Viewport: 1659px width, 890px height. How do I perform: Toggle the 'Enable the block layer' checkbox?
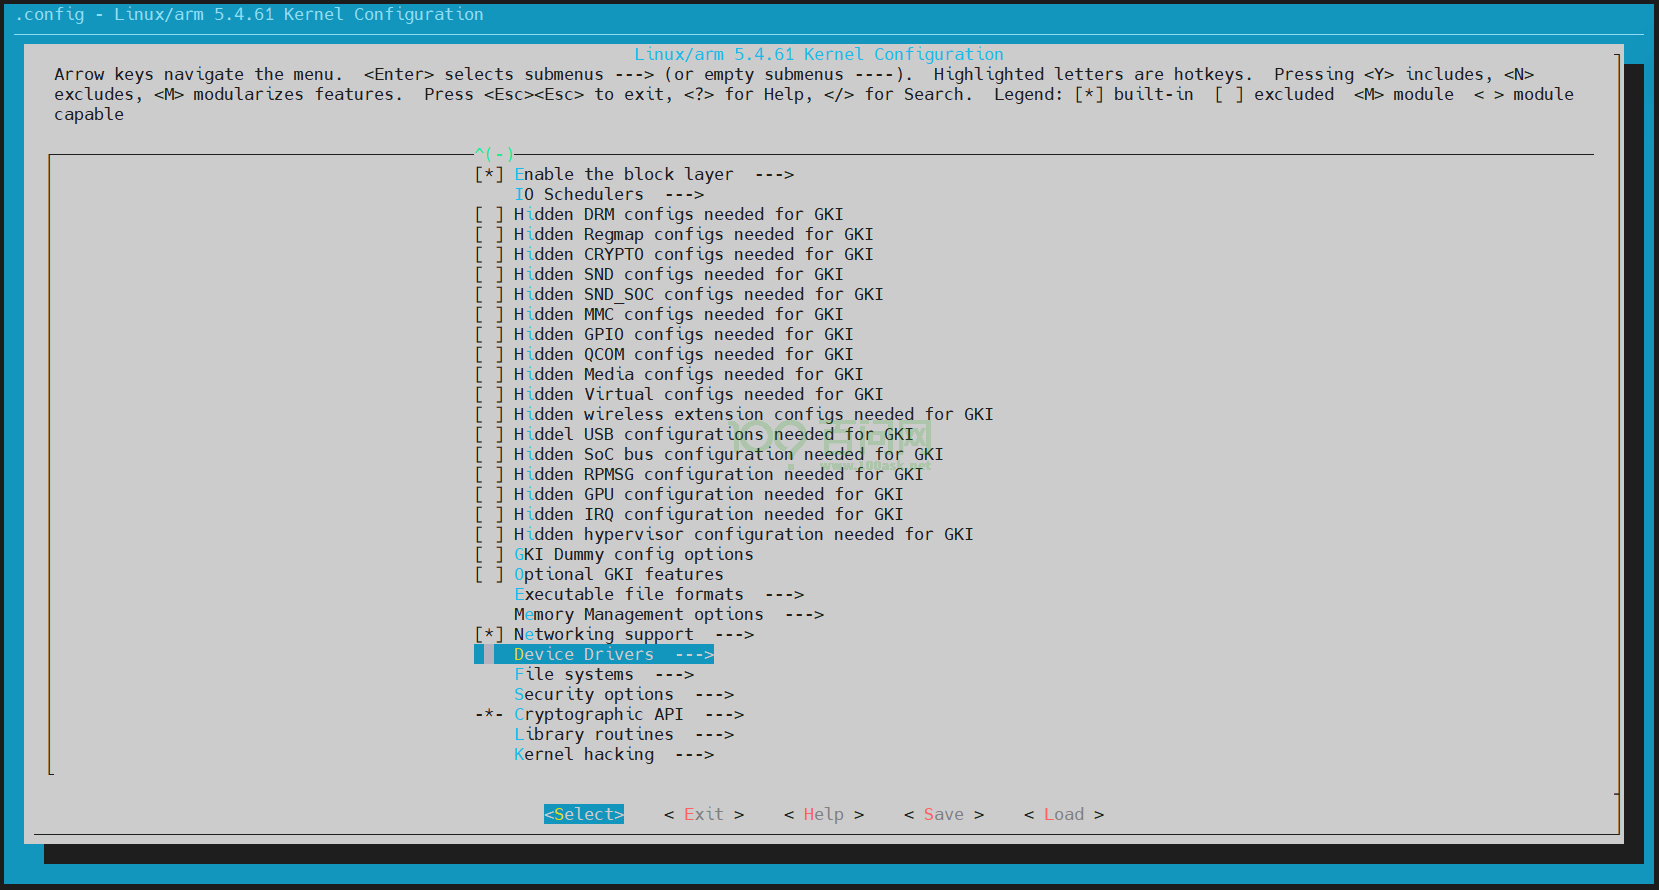coord(489,174)
